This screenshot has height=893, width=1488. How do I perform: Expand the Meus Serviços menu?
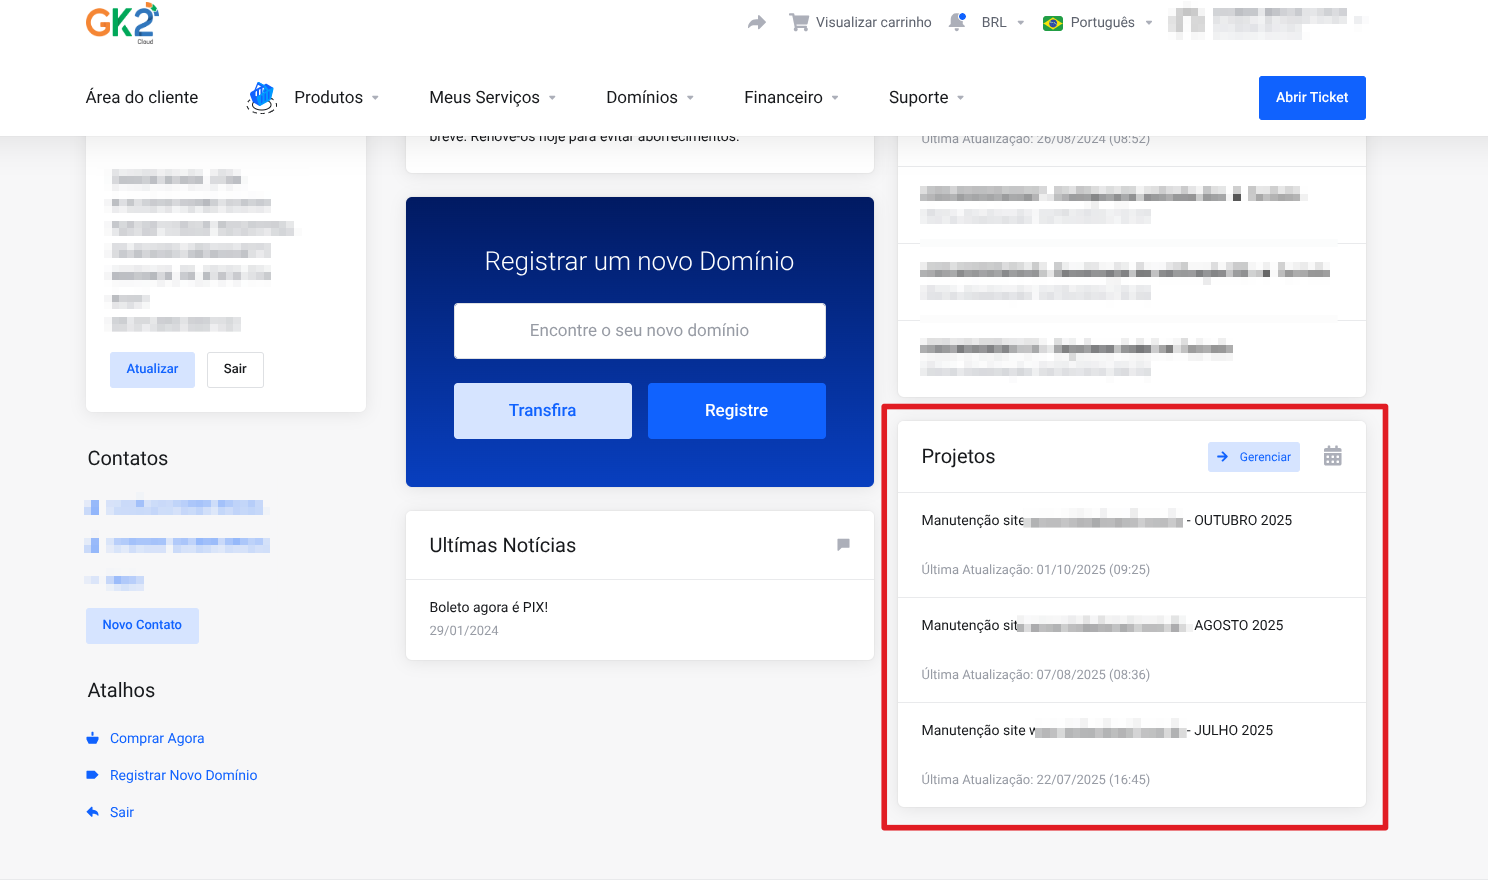(x=492, y=97)
